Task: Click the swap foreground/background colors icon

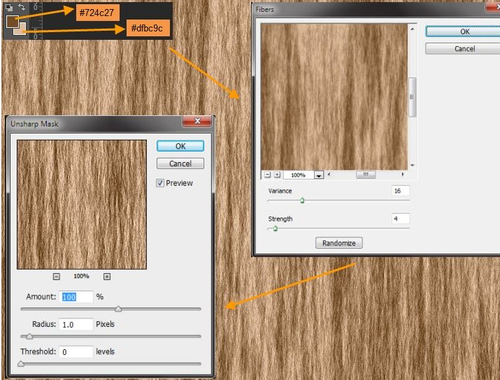Action: [22, 7]
